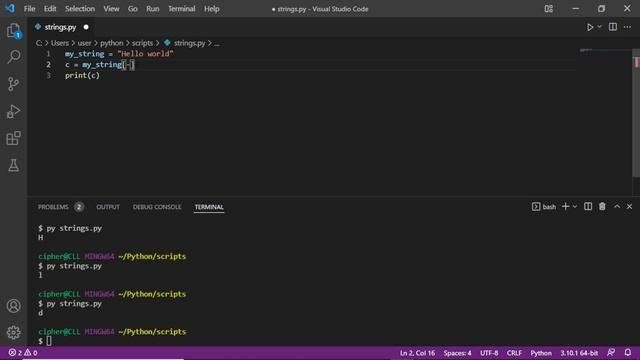Open the Explorer view in activity bar
This screenshot has width=640, height=360.
[x=13, y=31]
